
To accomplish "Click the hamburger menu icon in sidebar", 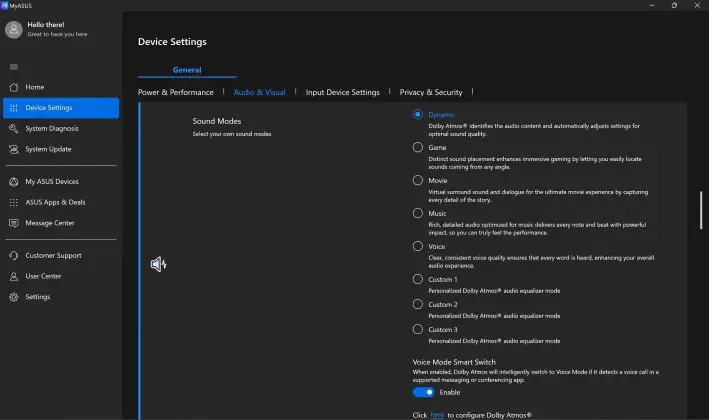I will coord(14,67).
